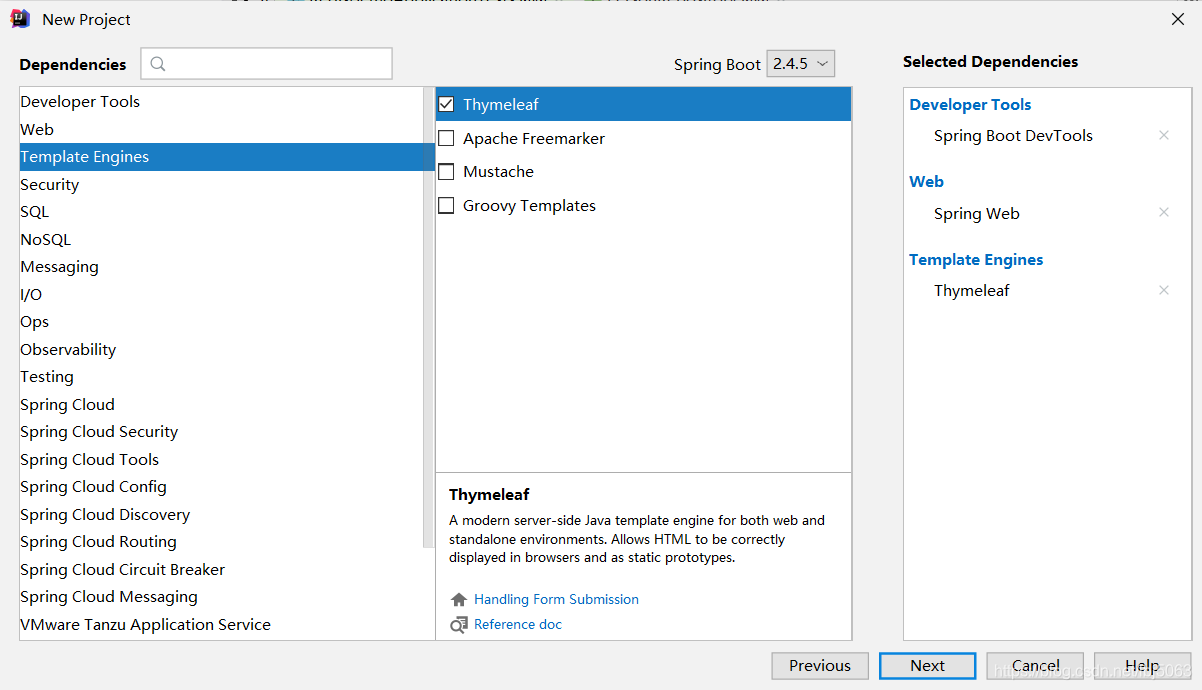Select the I/O category
Viewport: 1202px width, 690px height.
tap(221, 294)
